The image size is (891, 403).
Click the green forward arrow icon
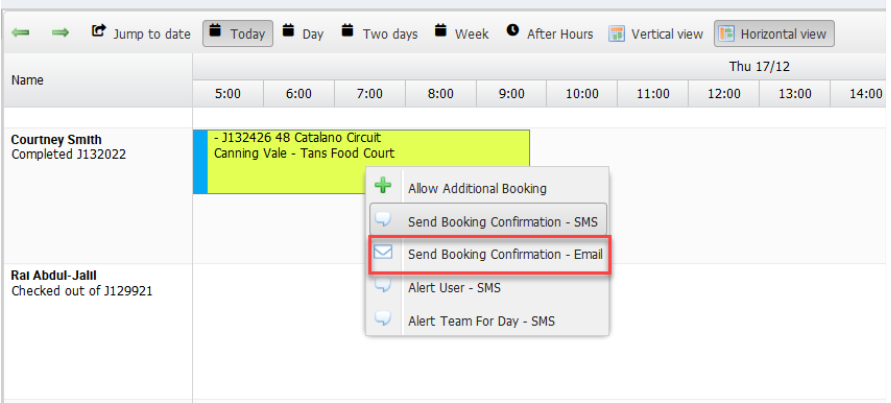click(x=60, y=33)
